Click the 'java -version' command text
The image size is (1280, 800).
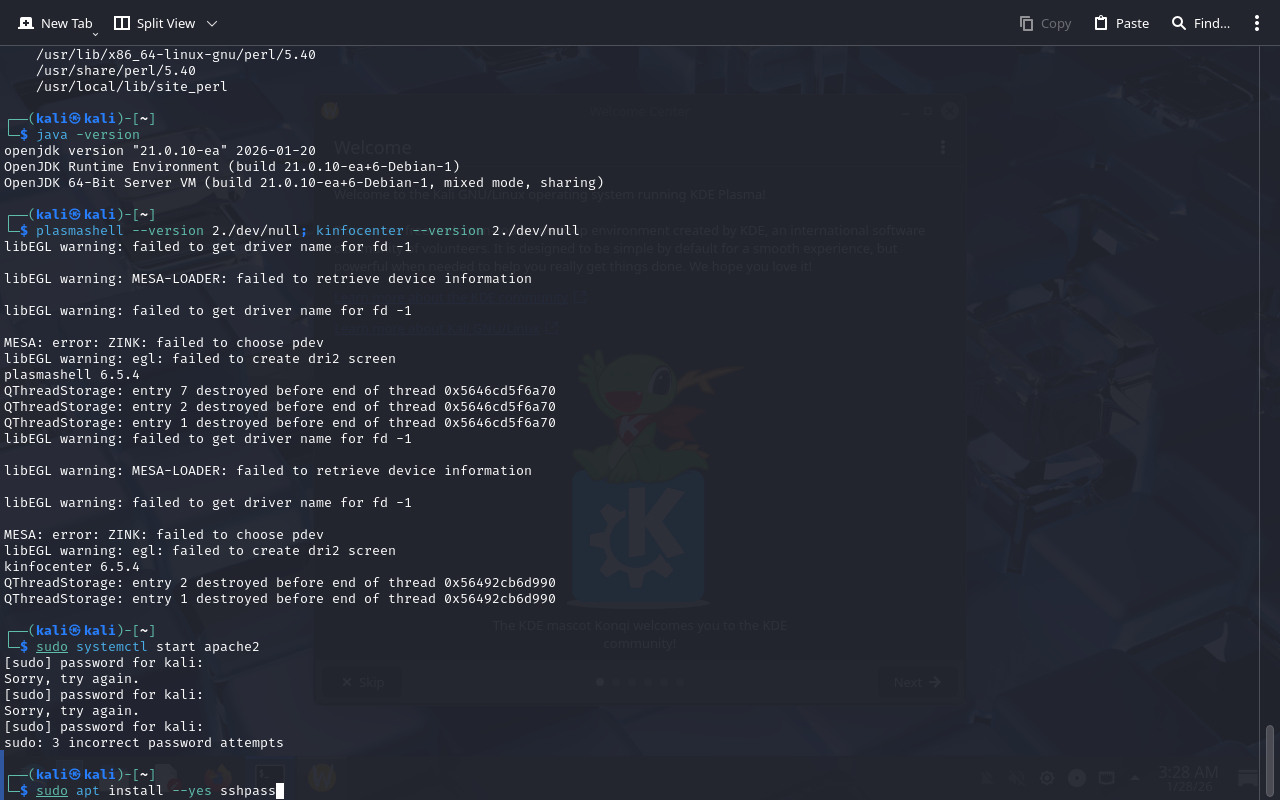tap(88, 135)
